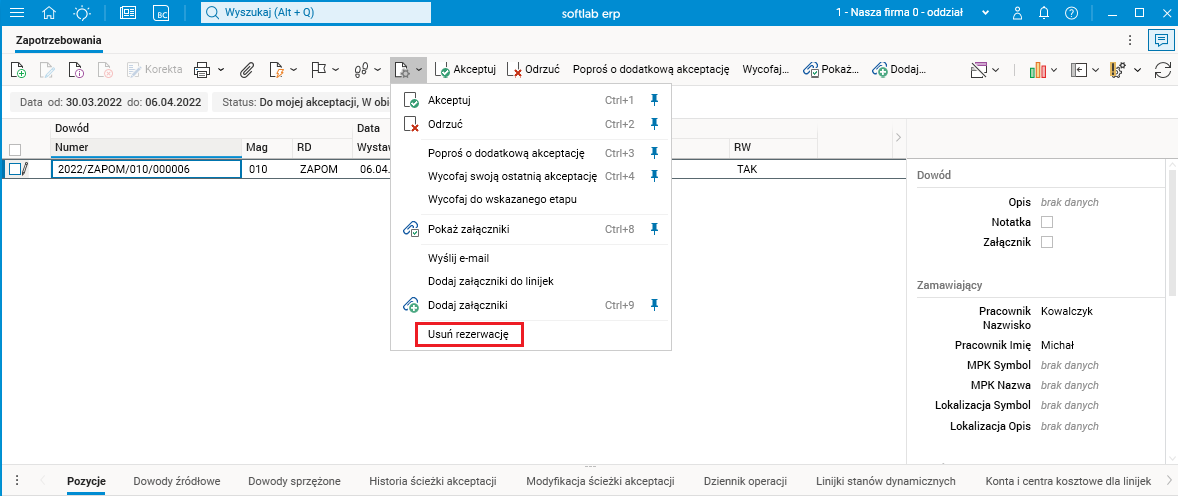Click the settings gear with exclamation icon
The width and height of the screenshot is (1178, 496).
1118,70
